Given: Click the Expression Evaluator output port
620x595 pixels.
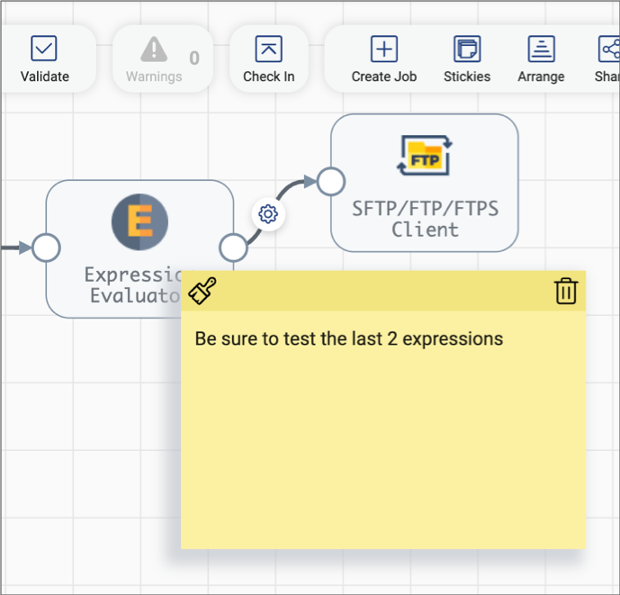Looking at the screenshot, I should pos(233,248).
